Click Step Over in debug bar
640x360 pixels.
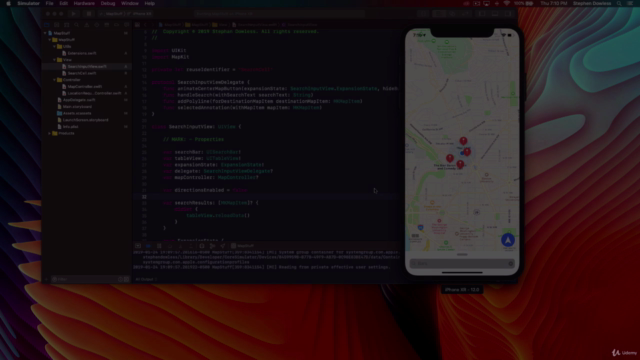pyautogui.click(x=170, y=246)
